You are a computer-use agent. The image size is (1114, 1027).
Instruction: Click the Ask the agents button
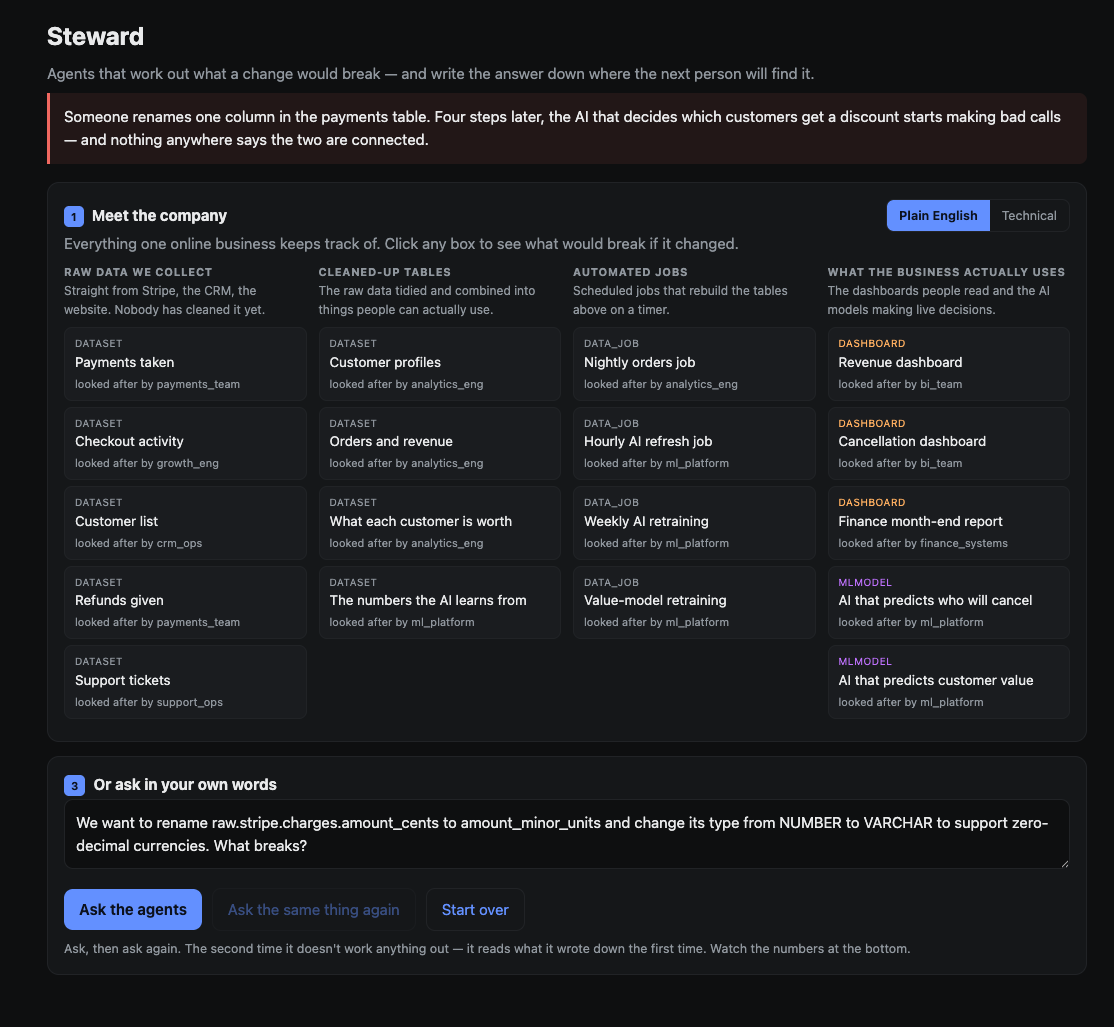click(x=133, y=909)
